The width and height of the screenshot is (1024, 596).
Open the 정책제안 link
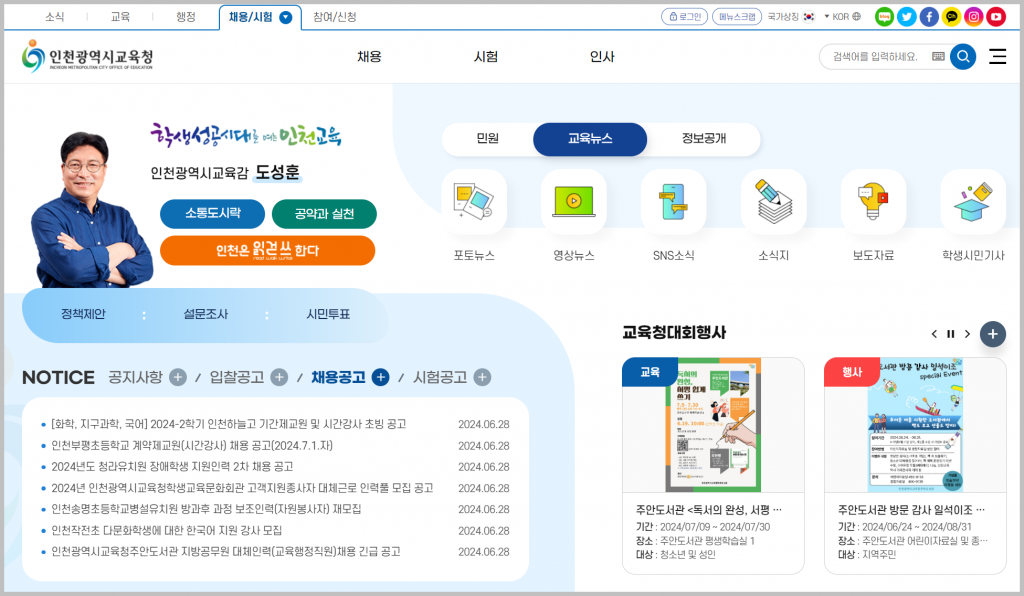coord(83,314)
